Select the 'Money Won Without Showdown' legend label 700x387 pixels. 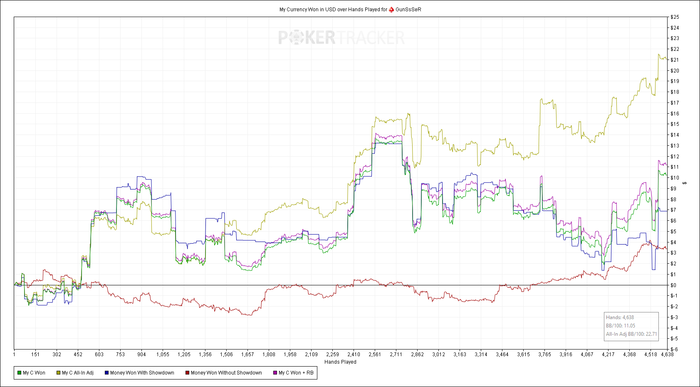[226, 373]
